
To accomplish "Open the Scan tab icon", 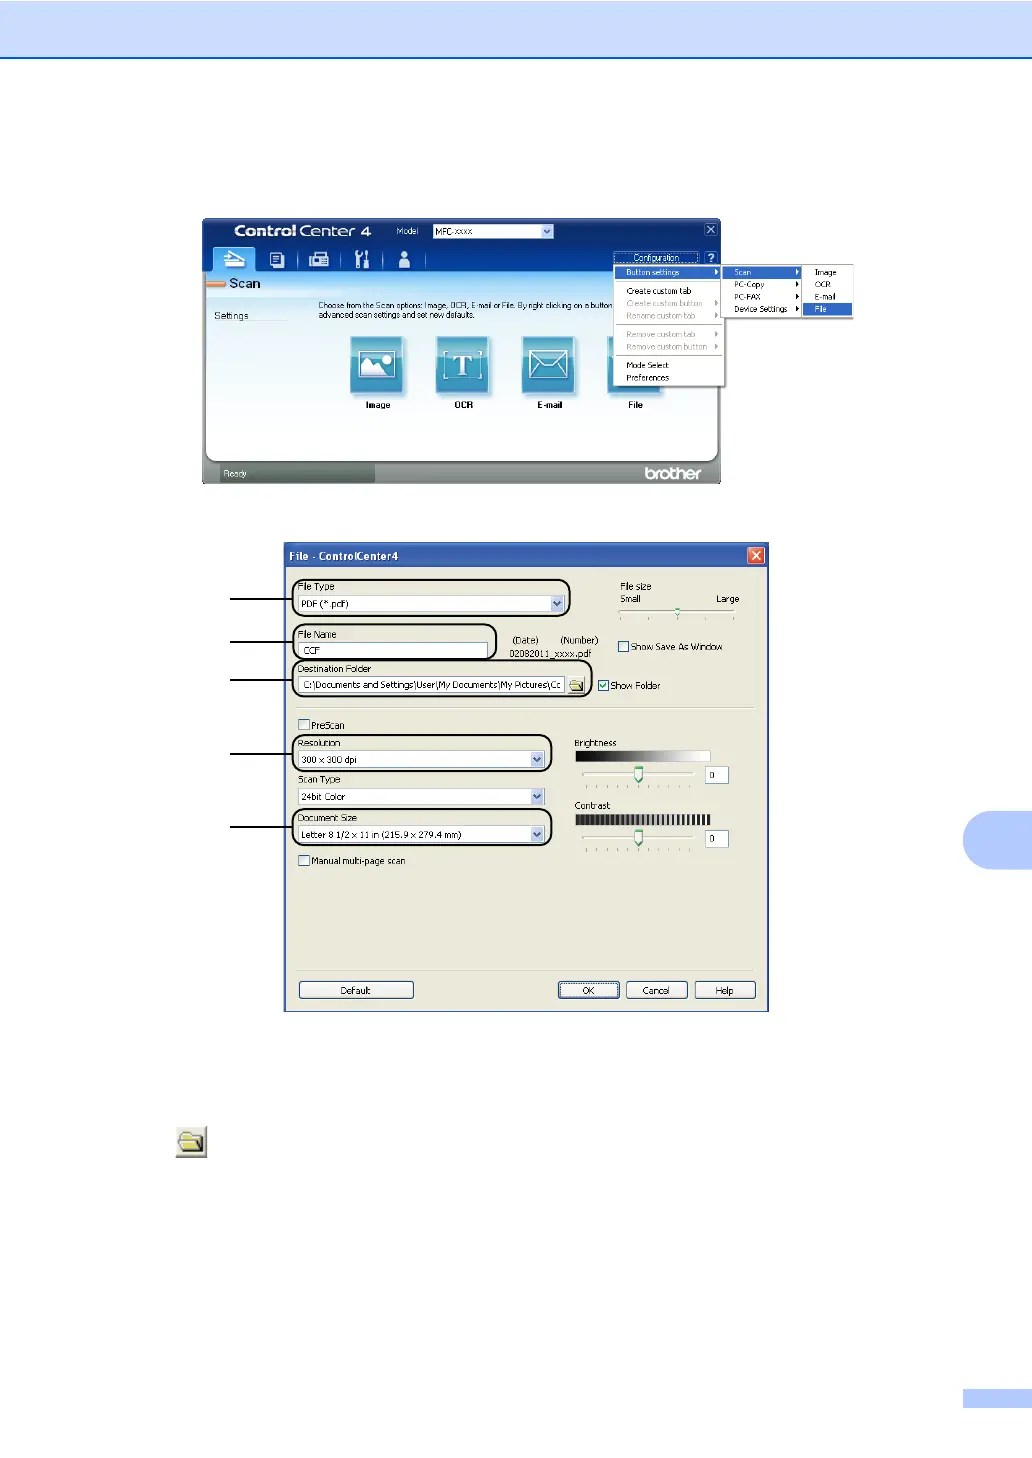I will 234,259.
